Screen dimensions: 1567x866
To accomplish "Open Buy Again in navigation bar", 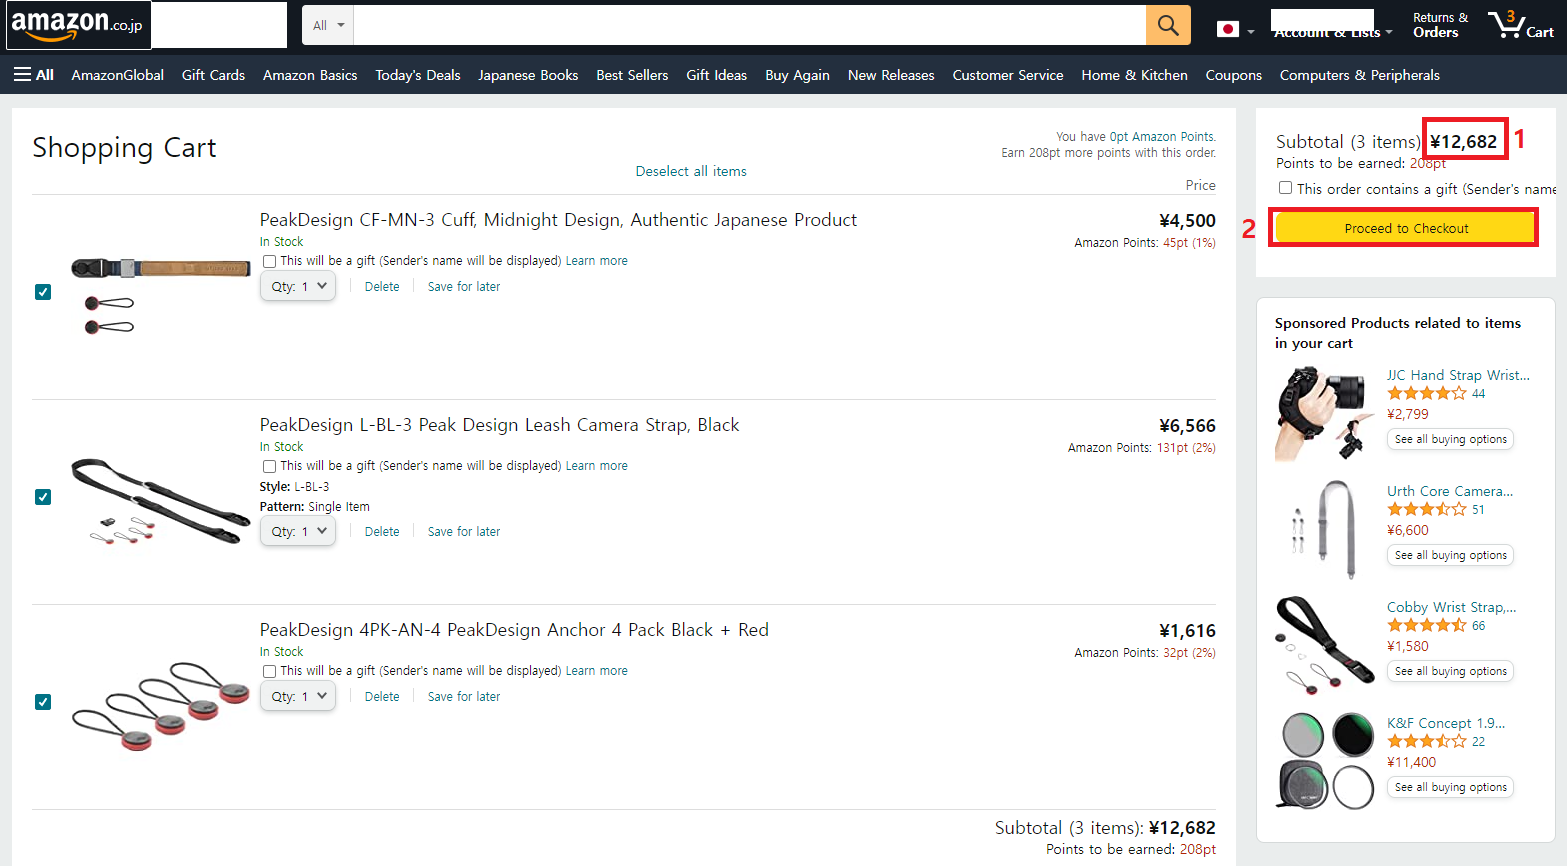I will [797, 75].
